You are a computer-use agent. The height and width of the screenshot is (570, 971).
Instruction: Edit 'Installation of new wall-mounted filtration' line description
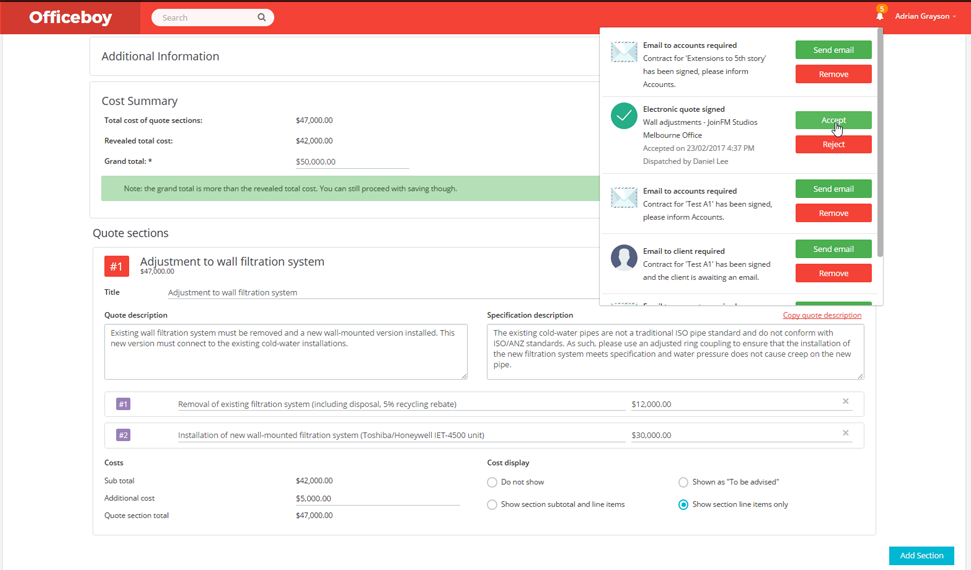(x=401, y=435)
